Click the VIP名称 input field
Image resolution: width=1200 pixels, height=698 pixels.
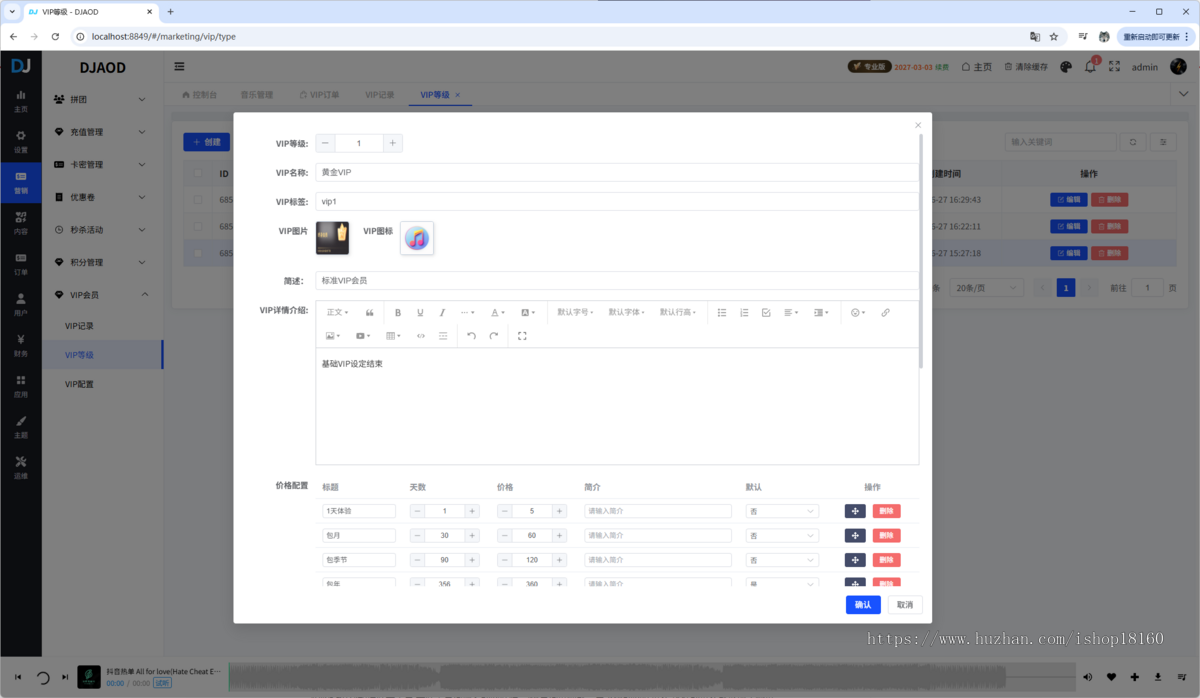(617, 172)
